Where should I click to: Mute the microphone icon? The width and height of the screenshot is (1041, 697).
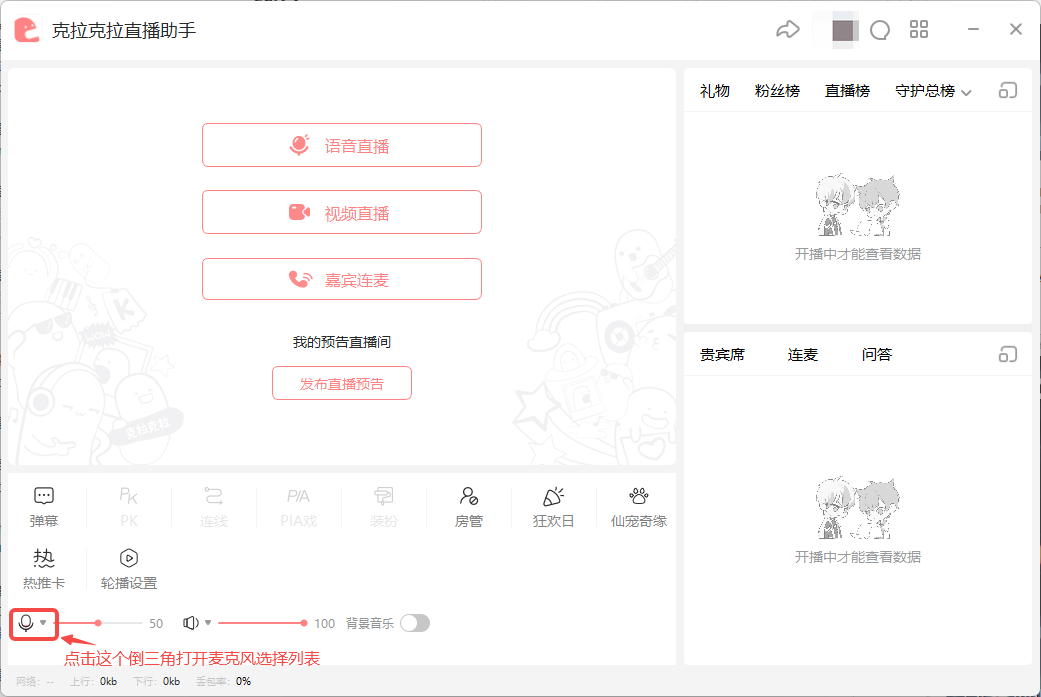[x=26, y=623]
